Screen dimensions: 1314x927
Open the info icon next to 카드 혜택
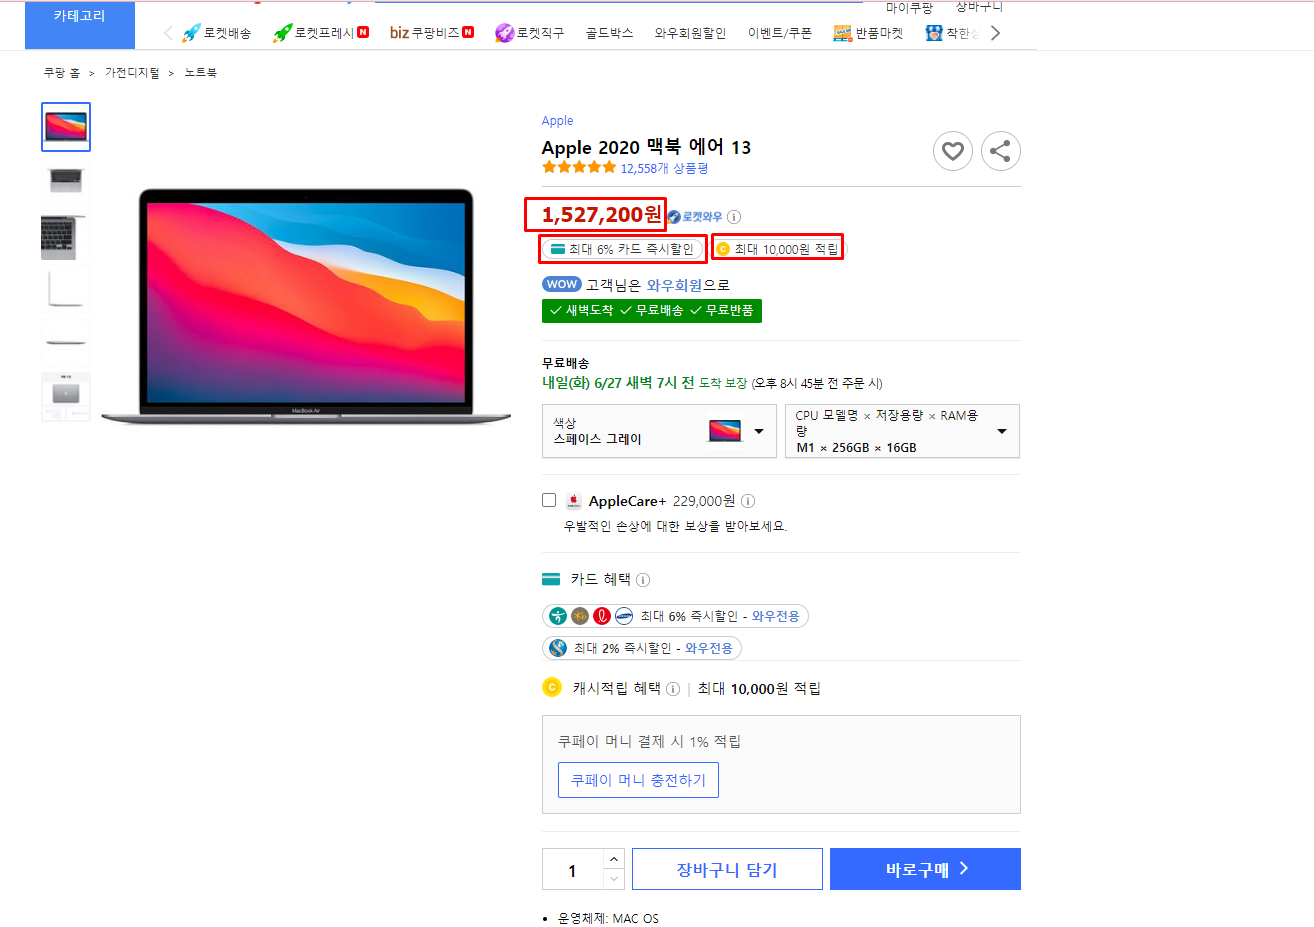pyautogui.click(x=643, y=580)
